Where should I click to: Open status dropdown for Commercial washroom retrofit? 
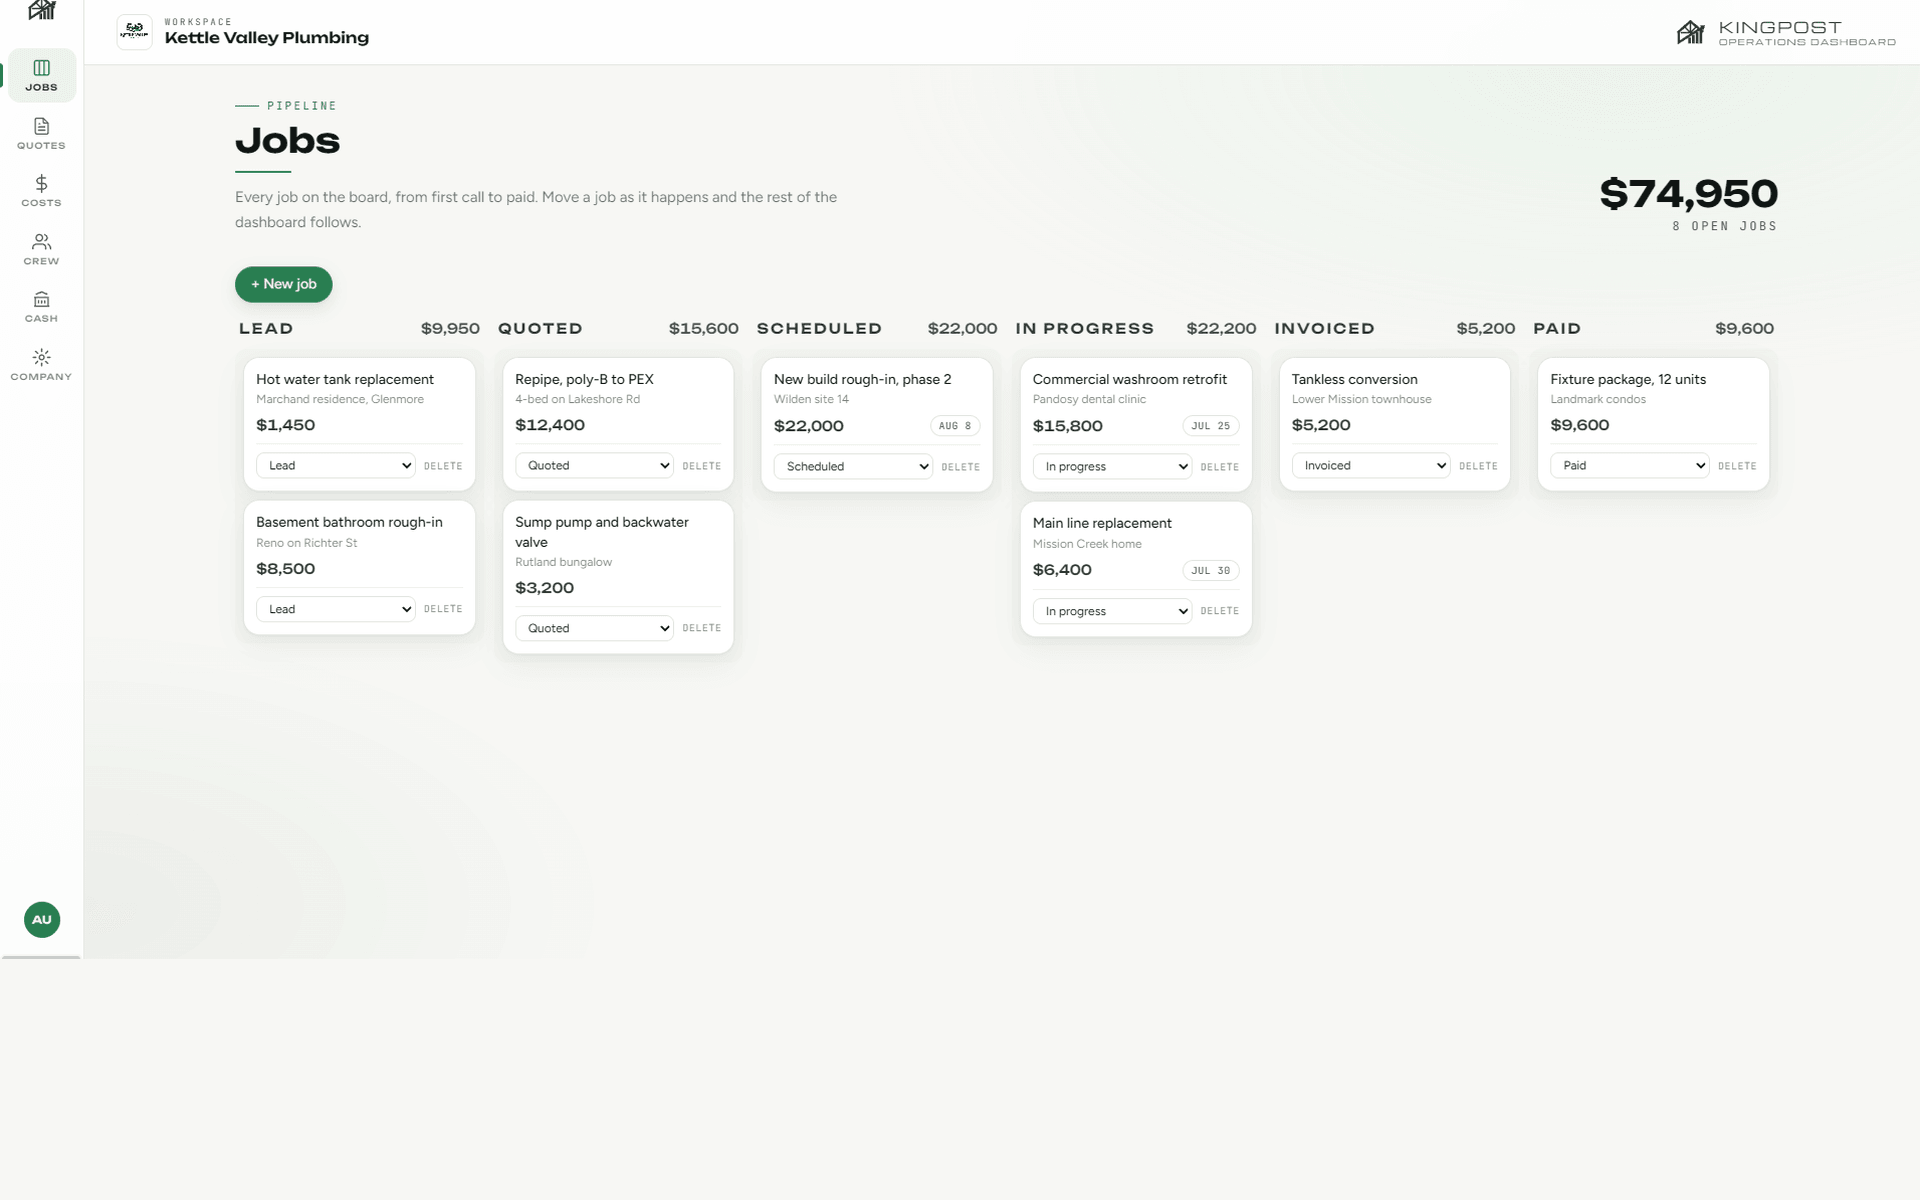(x=1112, y=467)
